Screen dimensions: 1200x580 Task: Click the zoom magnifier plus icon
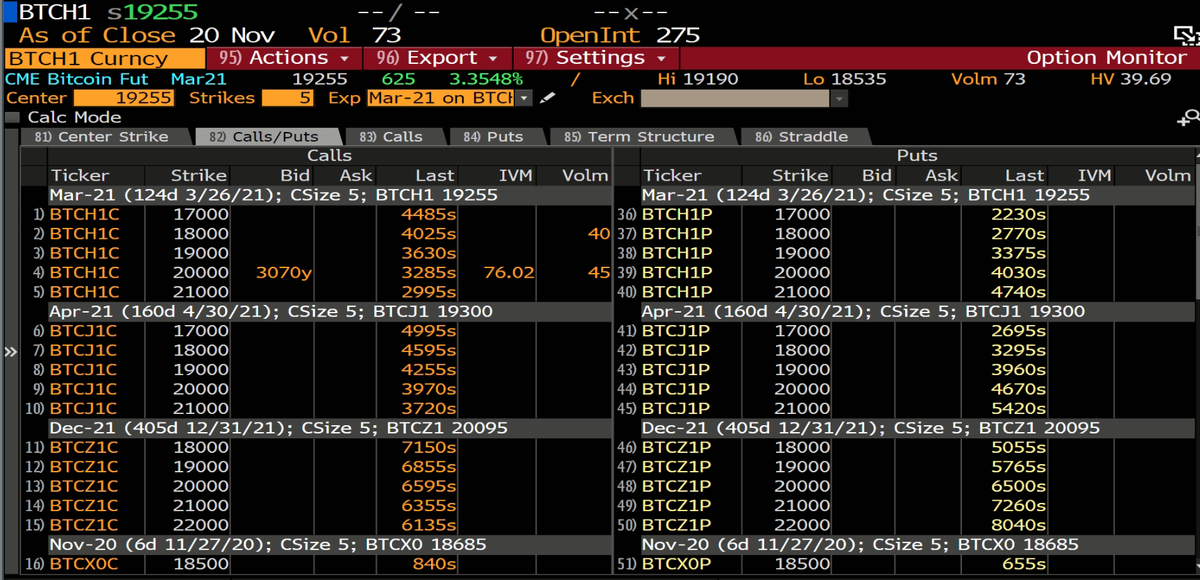click(1190, 118)
